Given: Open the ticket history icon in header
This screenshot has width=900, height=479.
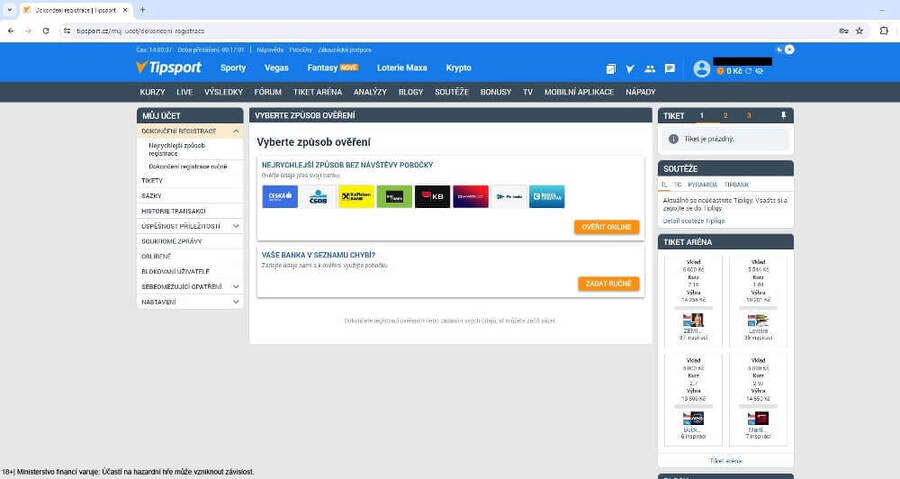Looking at the screenshot, I should click(611, 69).
